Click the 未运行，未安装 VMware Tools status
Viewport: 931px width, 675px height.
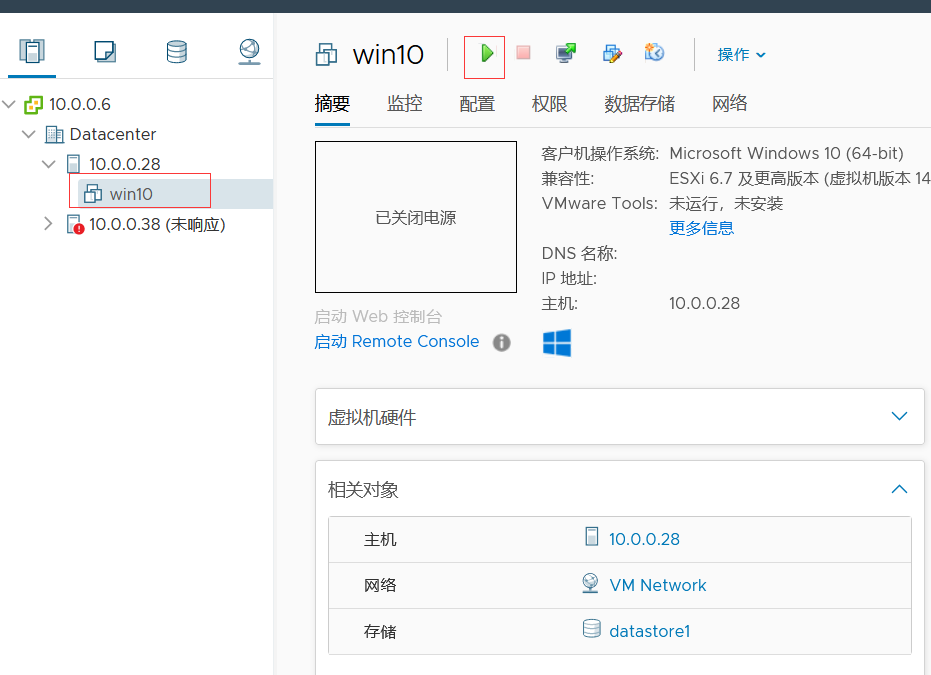coord(726,204)
